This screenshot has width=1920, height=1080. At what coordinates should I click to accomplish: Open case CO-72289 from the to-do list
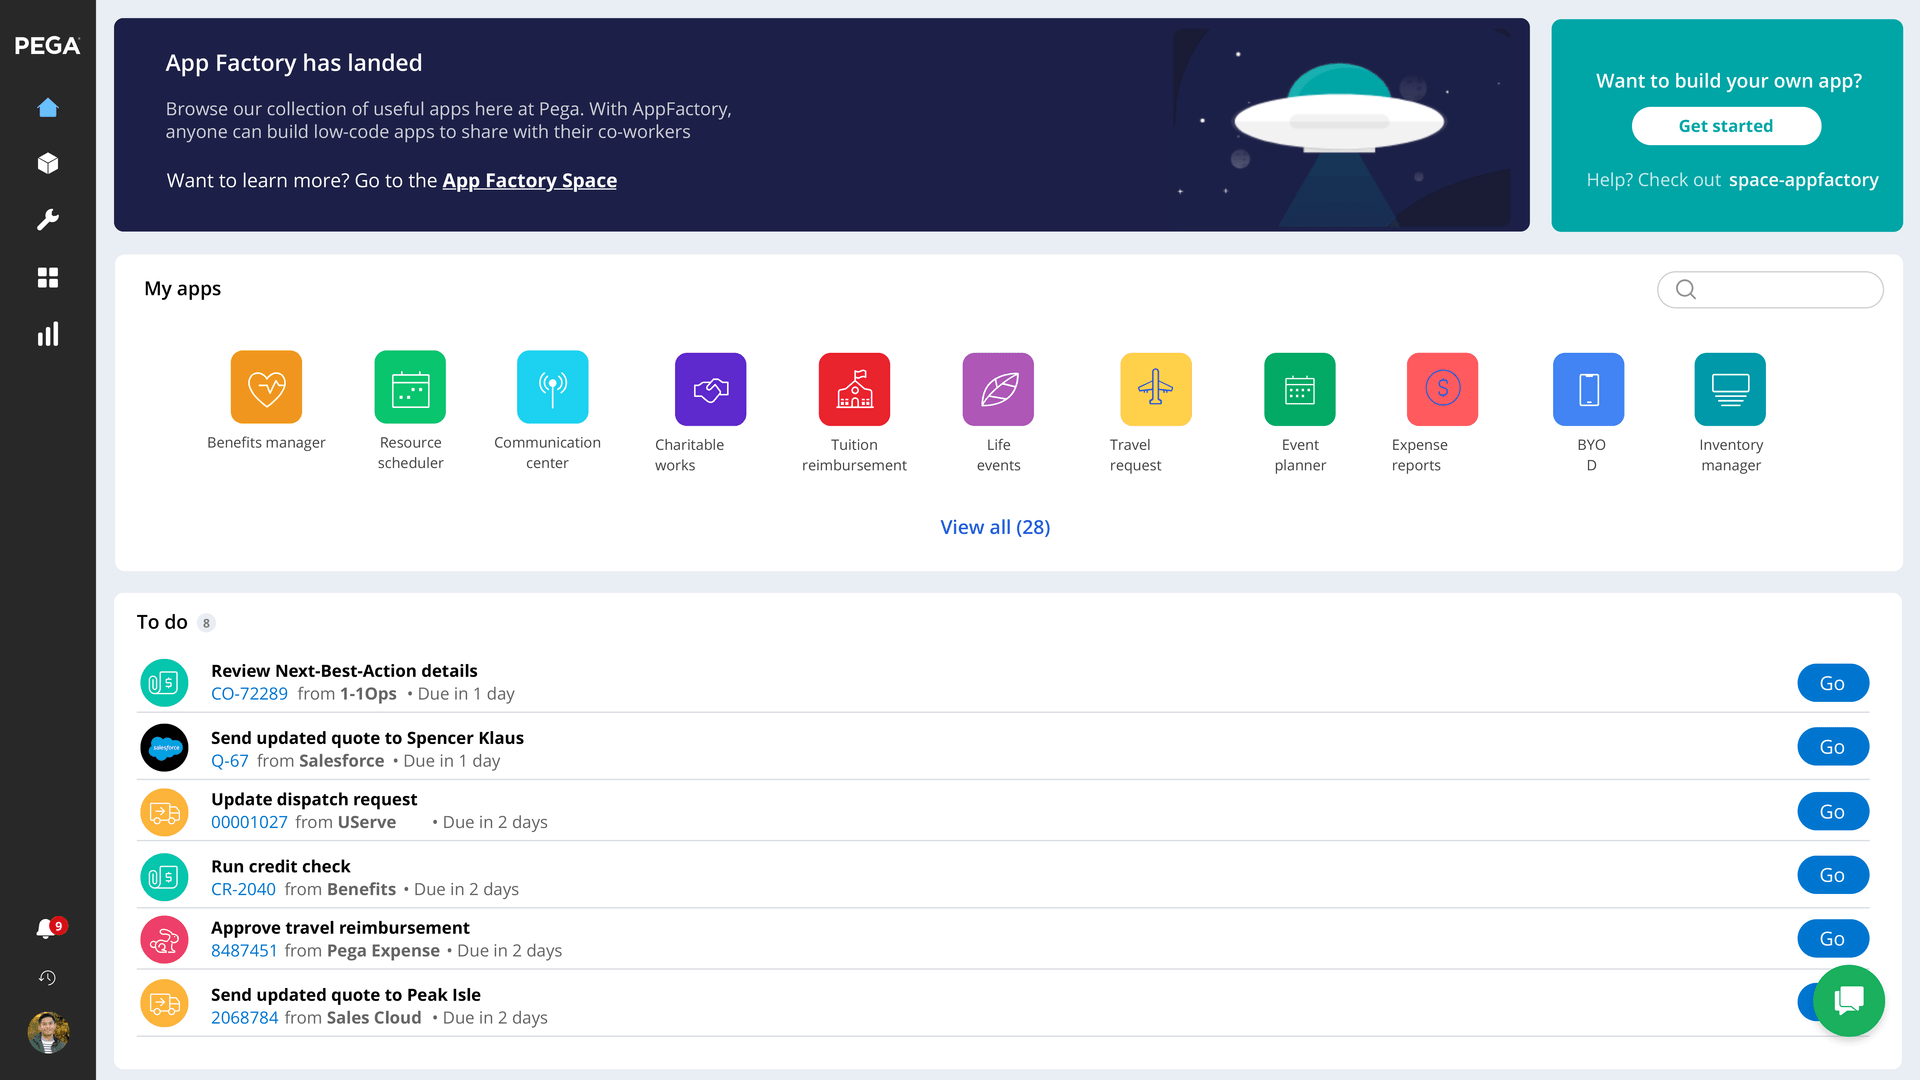click(x=249, y=693)
